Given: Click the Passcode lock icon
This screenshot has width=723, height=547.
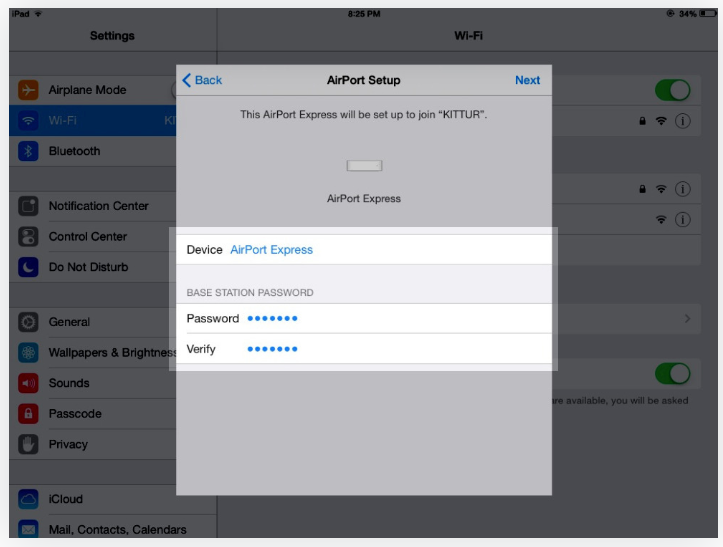Looking at the screenshot, I should point(28,414).
